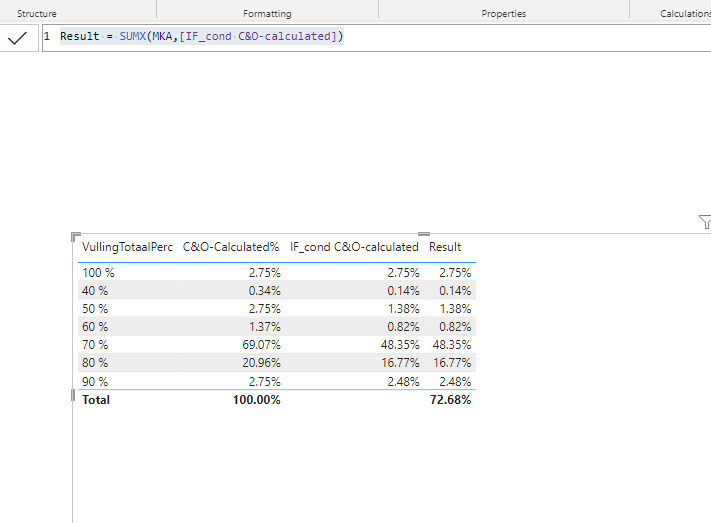The image size is (711, 523).
Task: Click the 1.38% value in Result column
Action: tap(455, 309)
